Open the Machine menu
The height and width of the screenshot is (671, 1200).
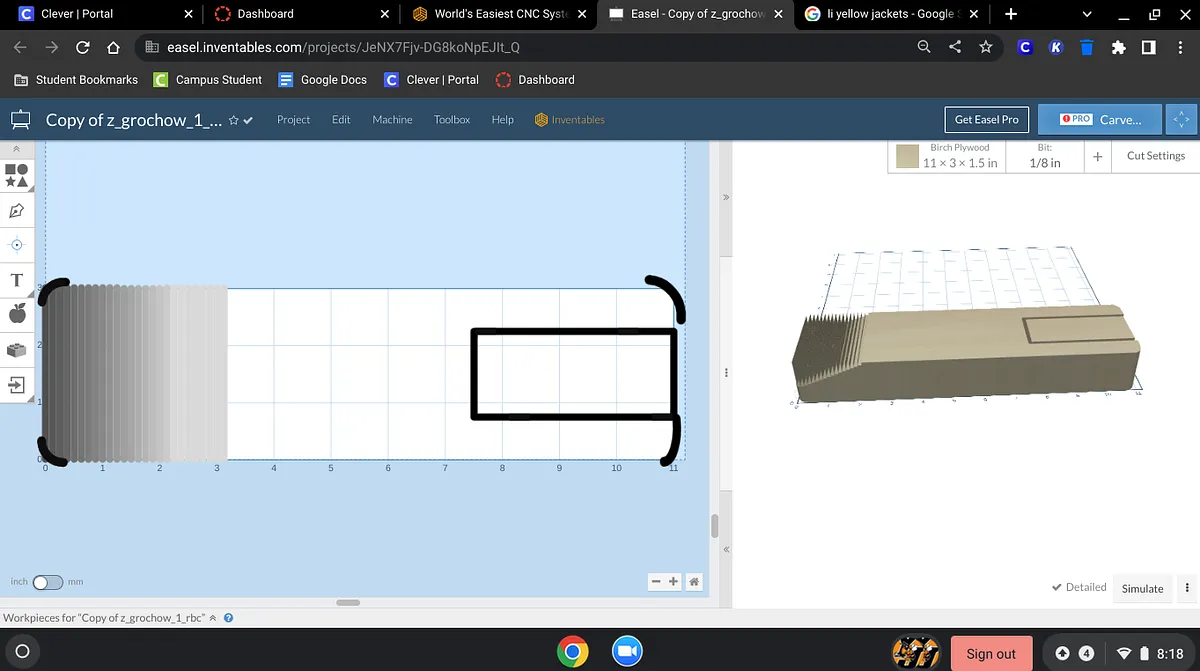(x=392, y=120)
